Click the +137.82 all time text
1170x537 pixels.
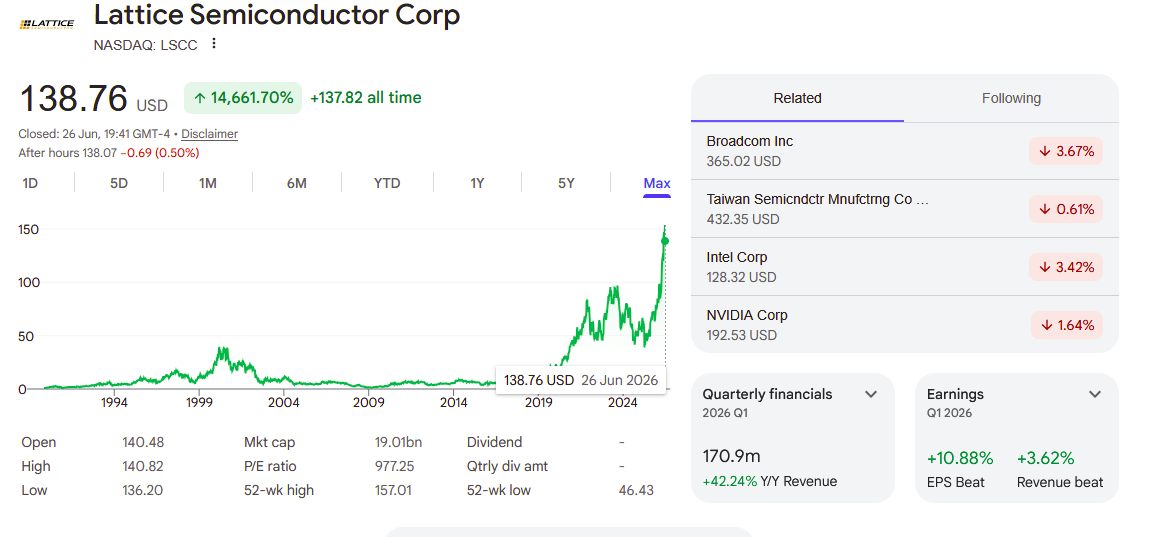[x=366, y=98]
